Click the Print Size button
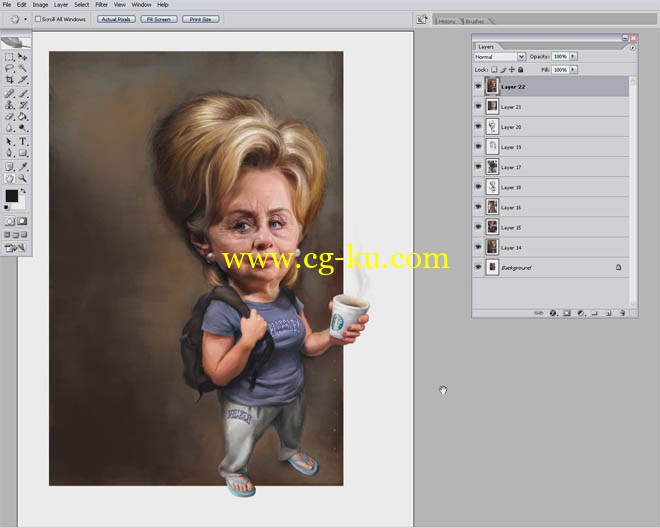This screenshot has width=660, height=528. [201, 19]
